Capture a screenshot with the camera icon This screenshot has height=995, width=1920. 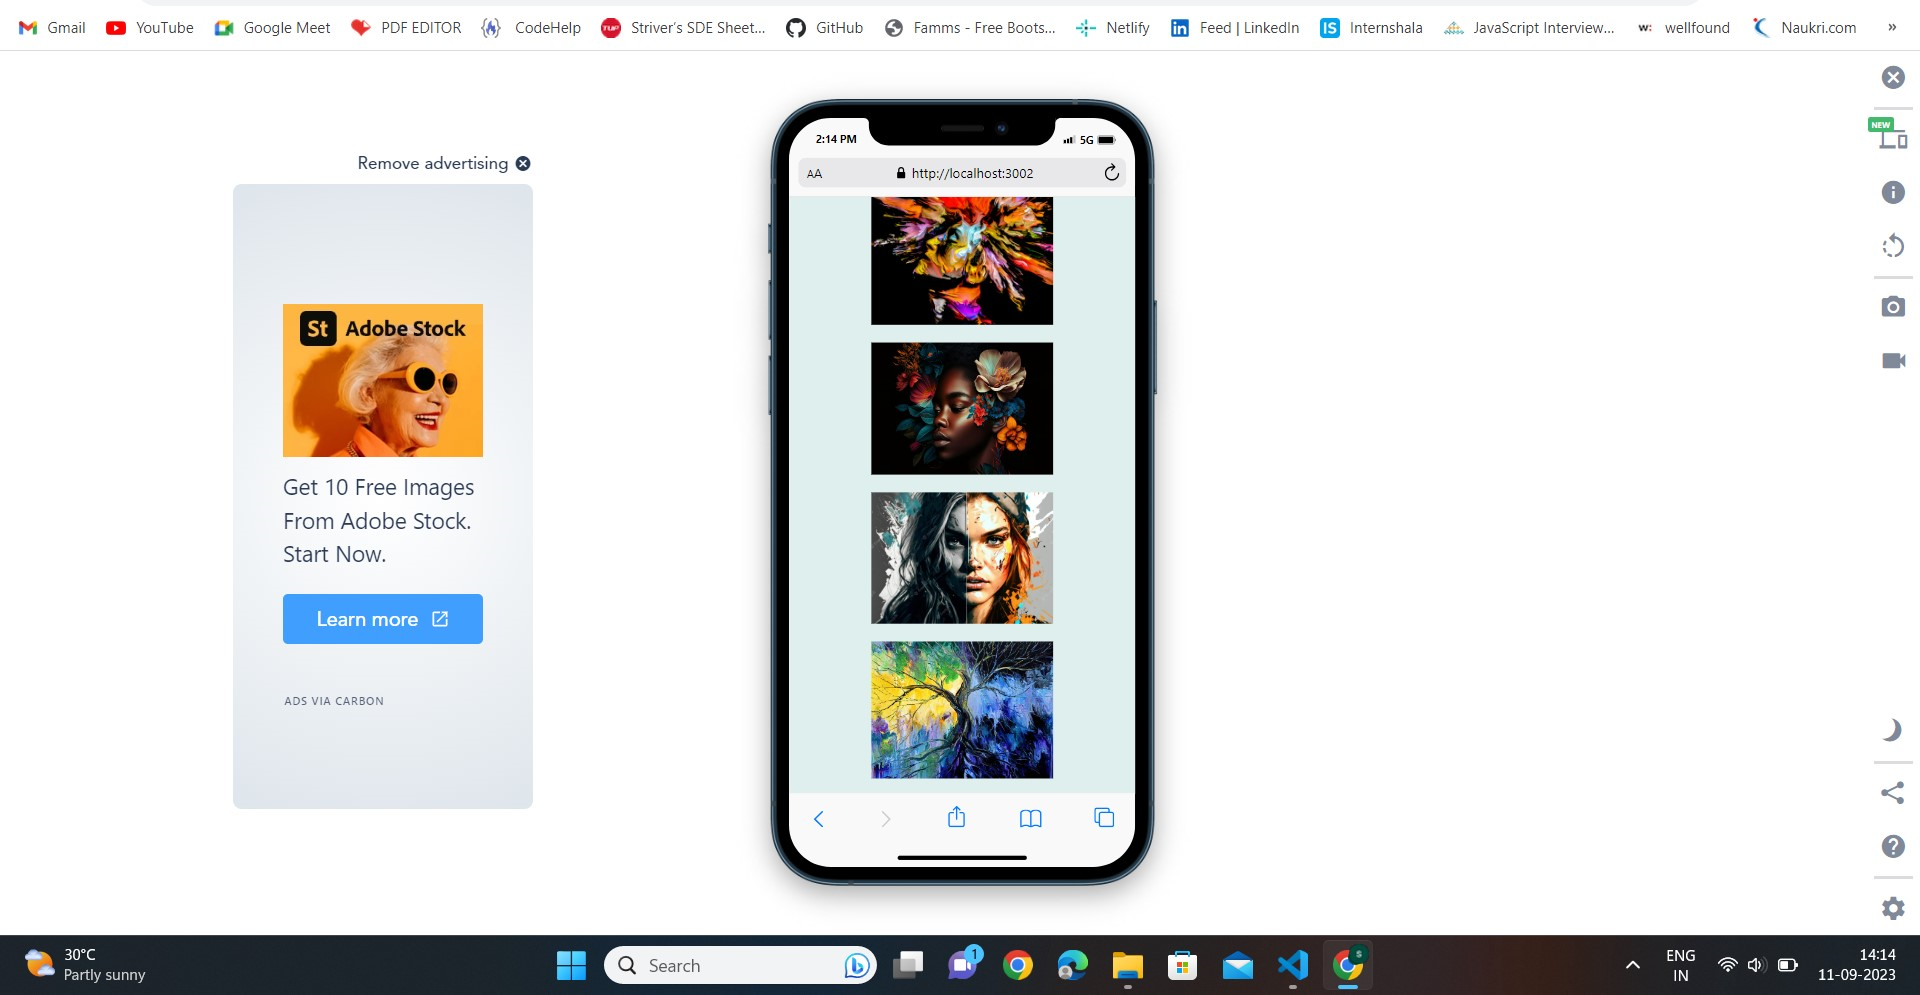pos(1893,307)
